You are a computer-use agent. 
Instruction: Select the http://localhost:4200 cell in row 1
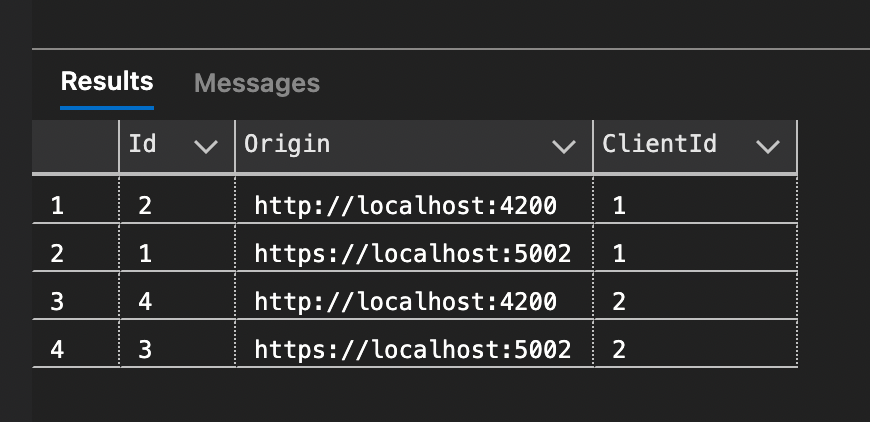coord(405,206)
